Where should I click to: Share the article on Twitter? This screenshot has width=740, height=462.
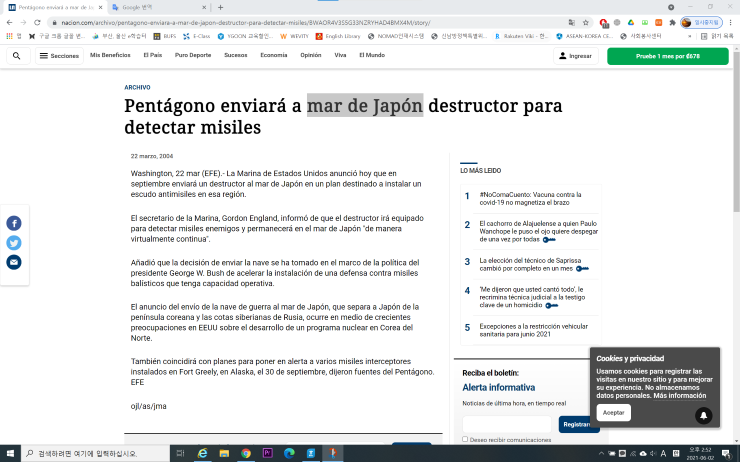tap(14, 243)
